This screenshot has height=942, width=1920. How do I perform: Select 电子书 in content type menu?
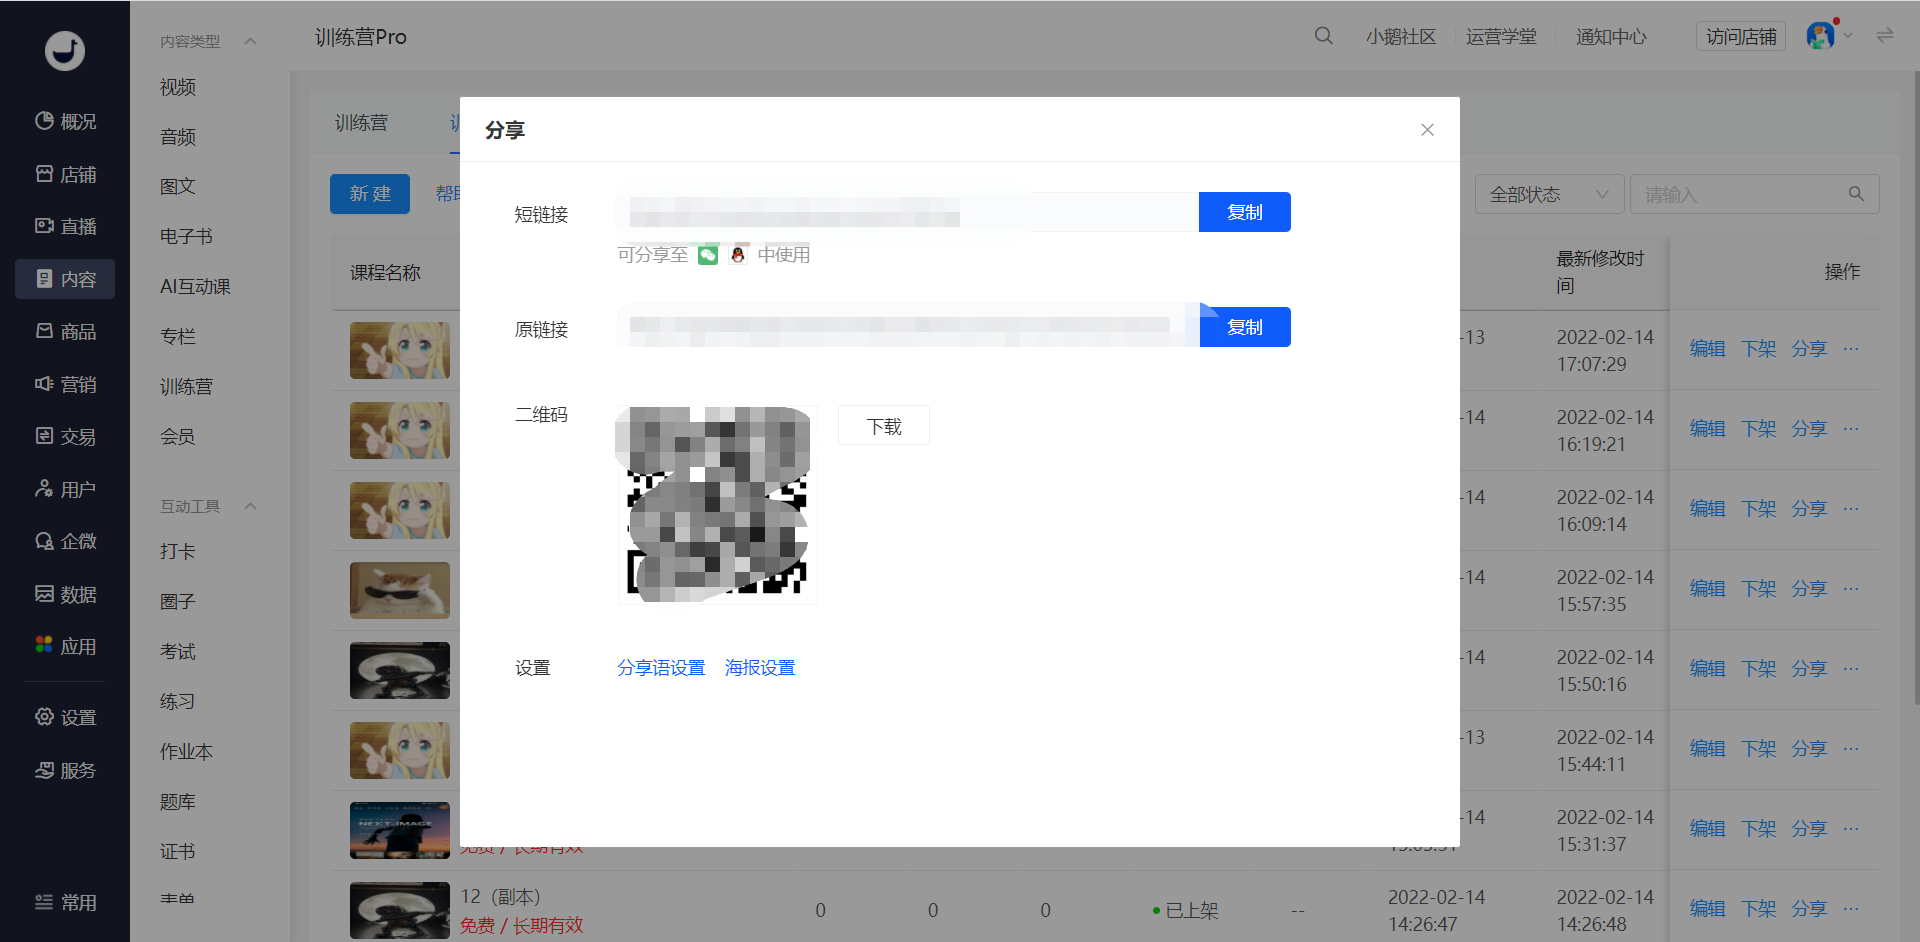tap(186, 236)
